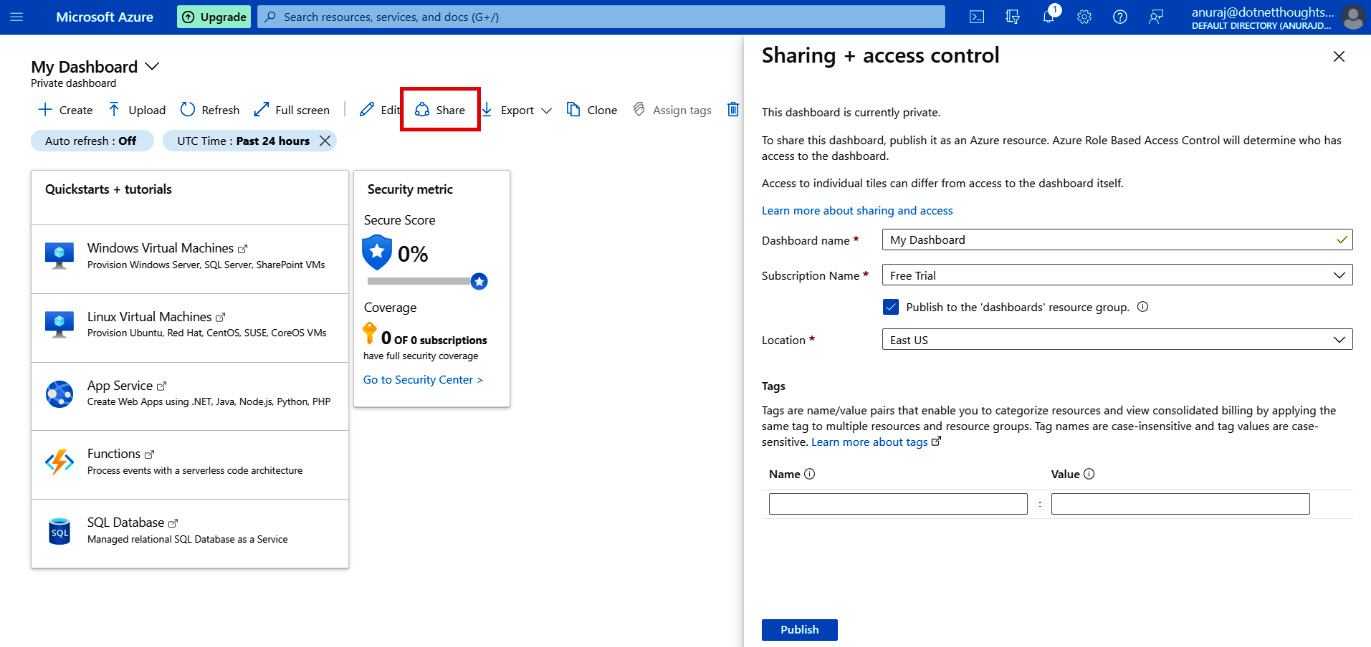Click the Coverage key icon

point(370,334)
